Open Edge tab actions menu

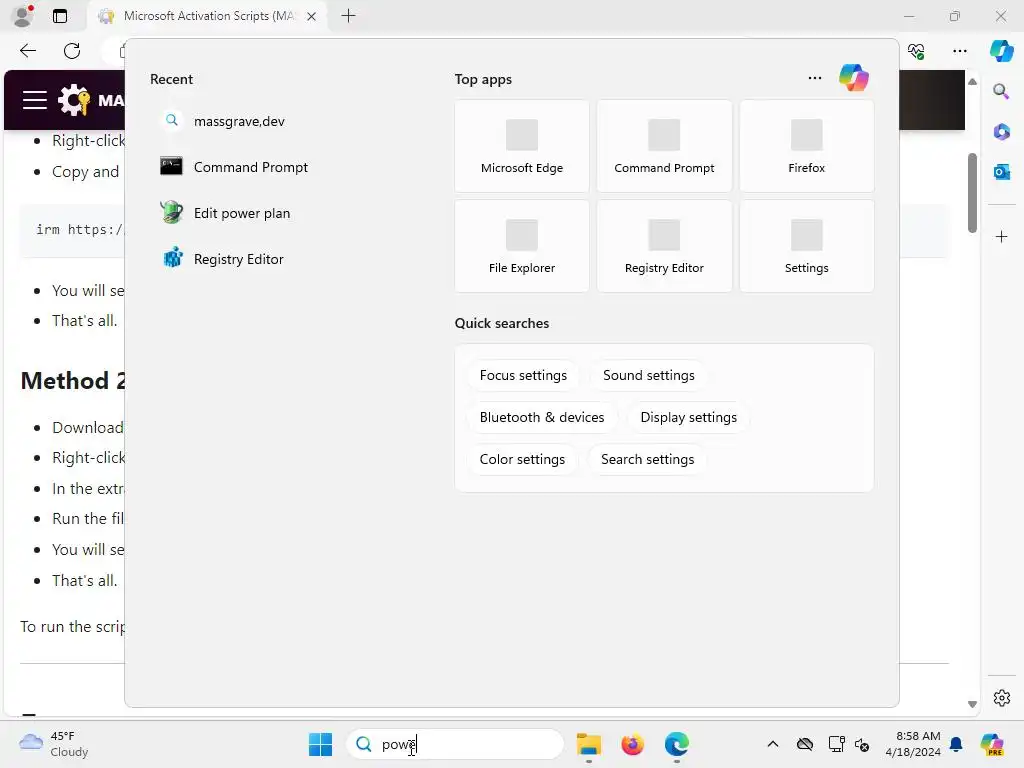(x=60, y=16)
